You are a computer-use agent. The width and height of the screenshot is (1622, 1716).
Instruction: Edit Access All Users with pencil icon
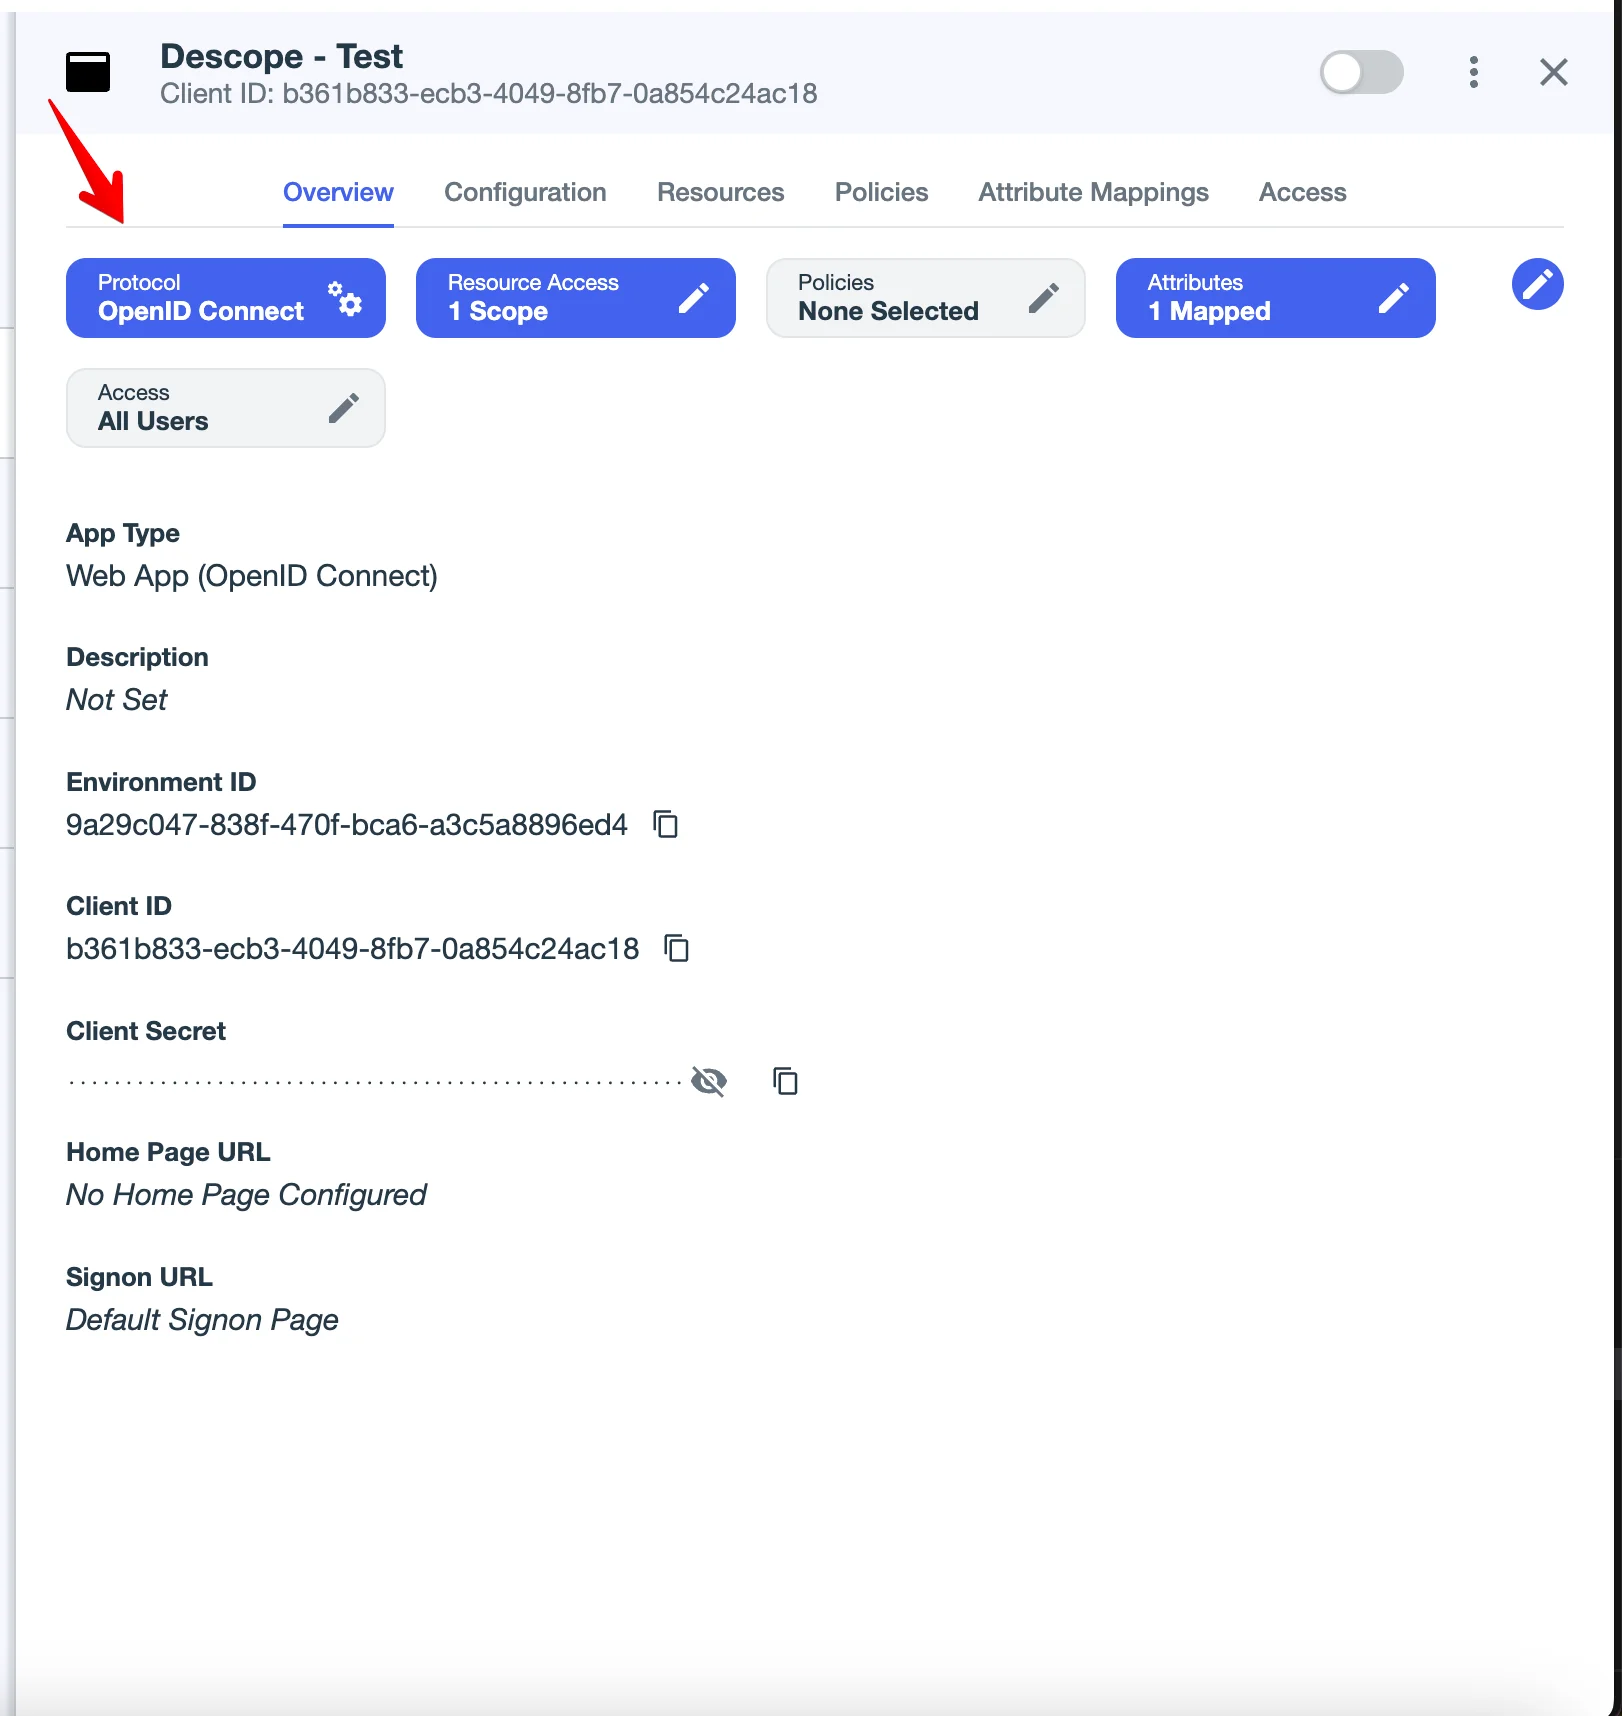point(343,408)
